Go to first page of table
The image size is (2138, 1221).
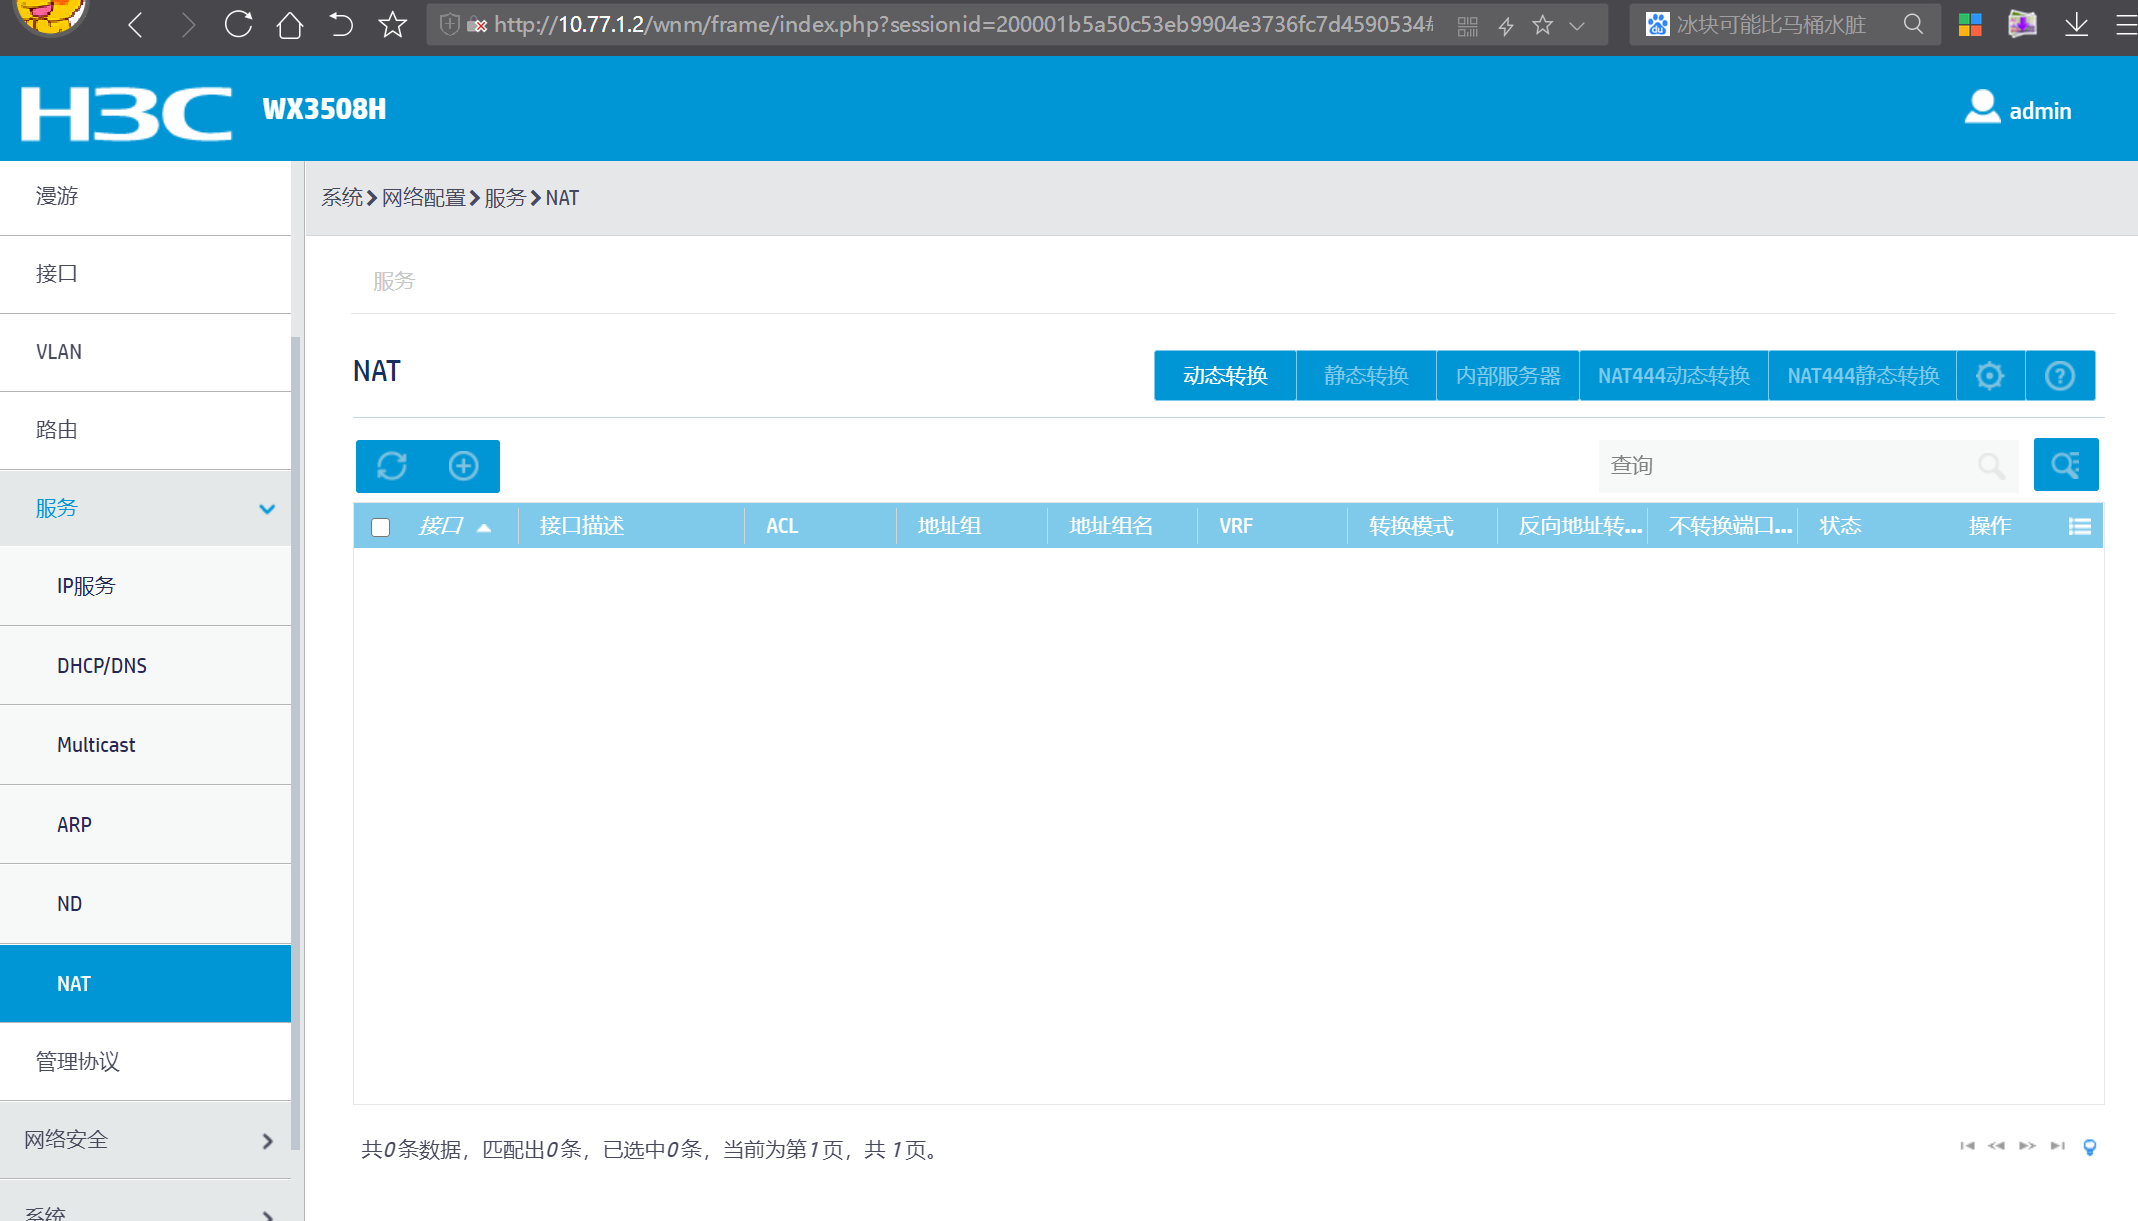(x=1967, y=1146)
